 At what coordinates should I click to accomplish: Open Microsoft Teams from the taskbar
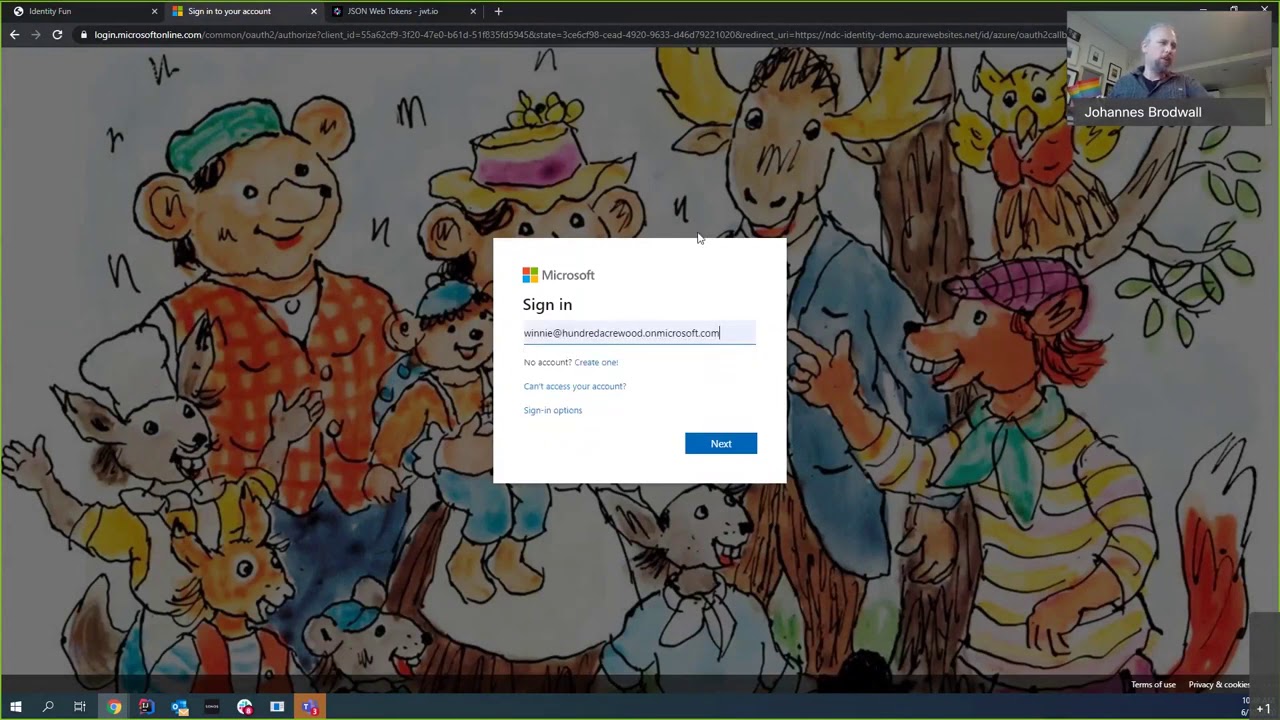click(x=310, y=707)
